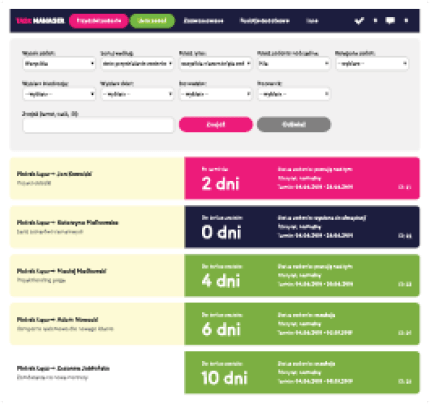Viewport: 430px width, 404px height.
Task: Click the small icon right of the speech bubble
Action: [406, 21]
